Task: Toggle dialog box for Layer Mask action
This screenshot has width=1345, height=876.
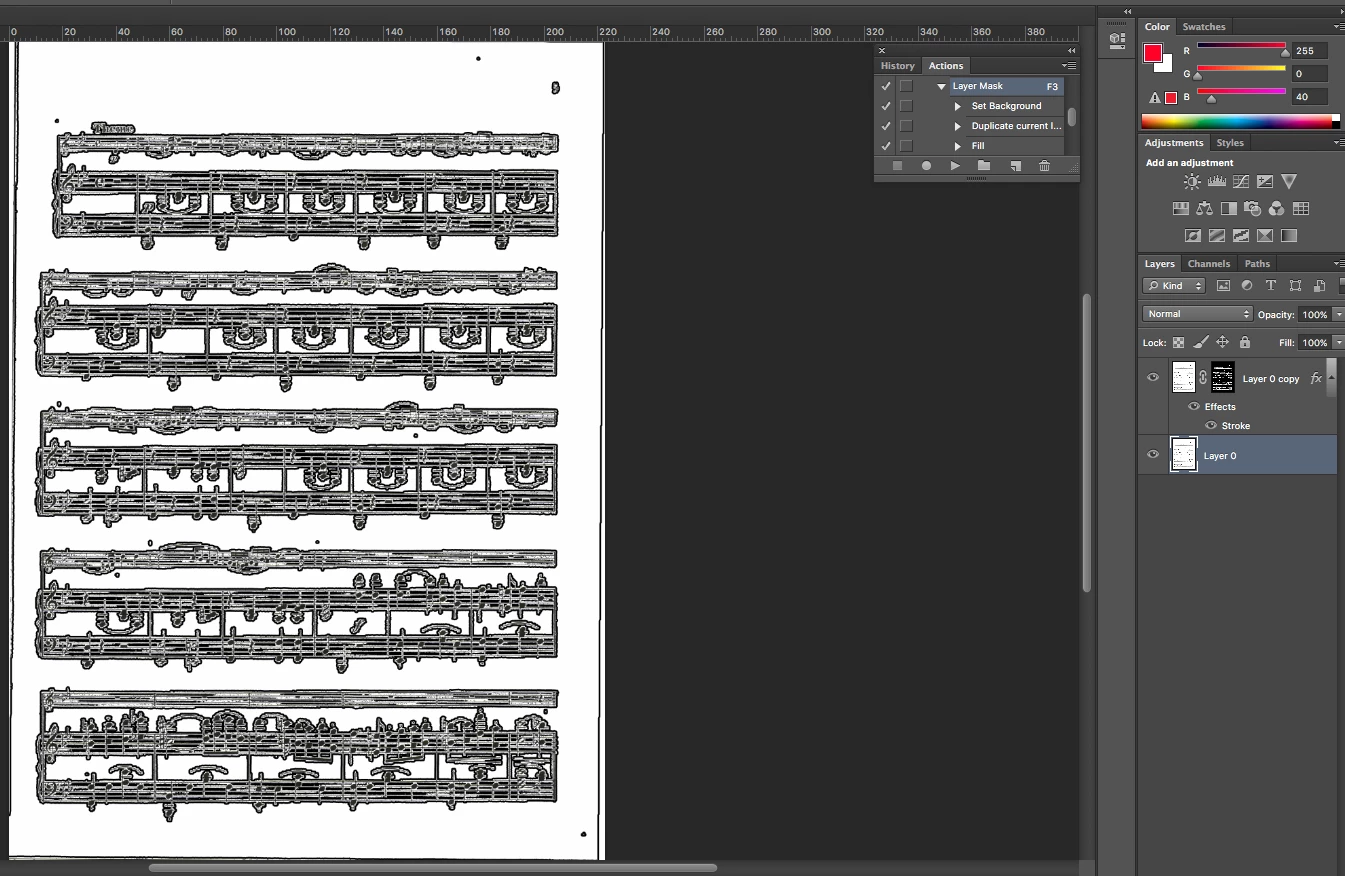Action: pos(906,86)
